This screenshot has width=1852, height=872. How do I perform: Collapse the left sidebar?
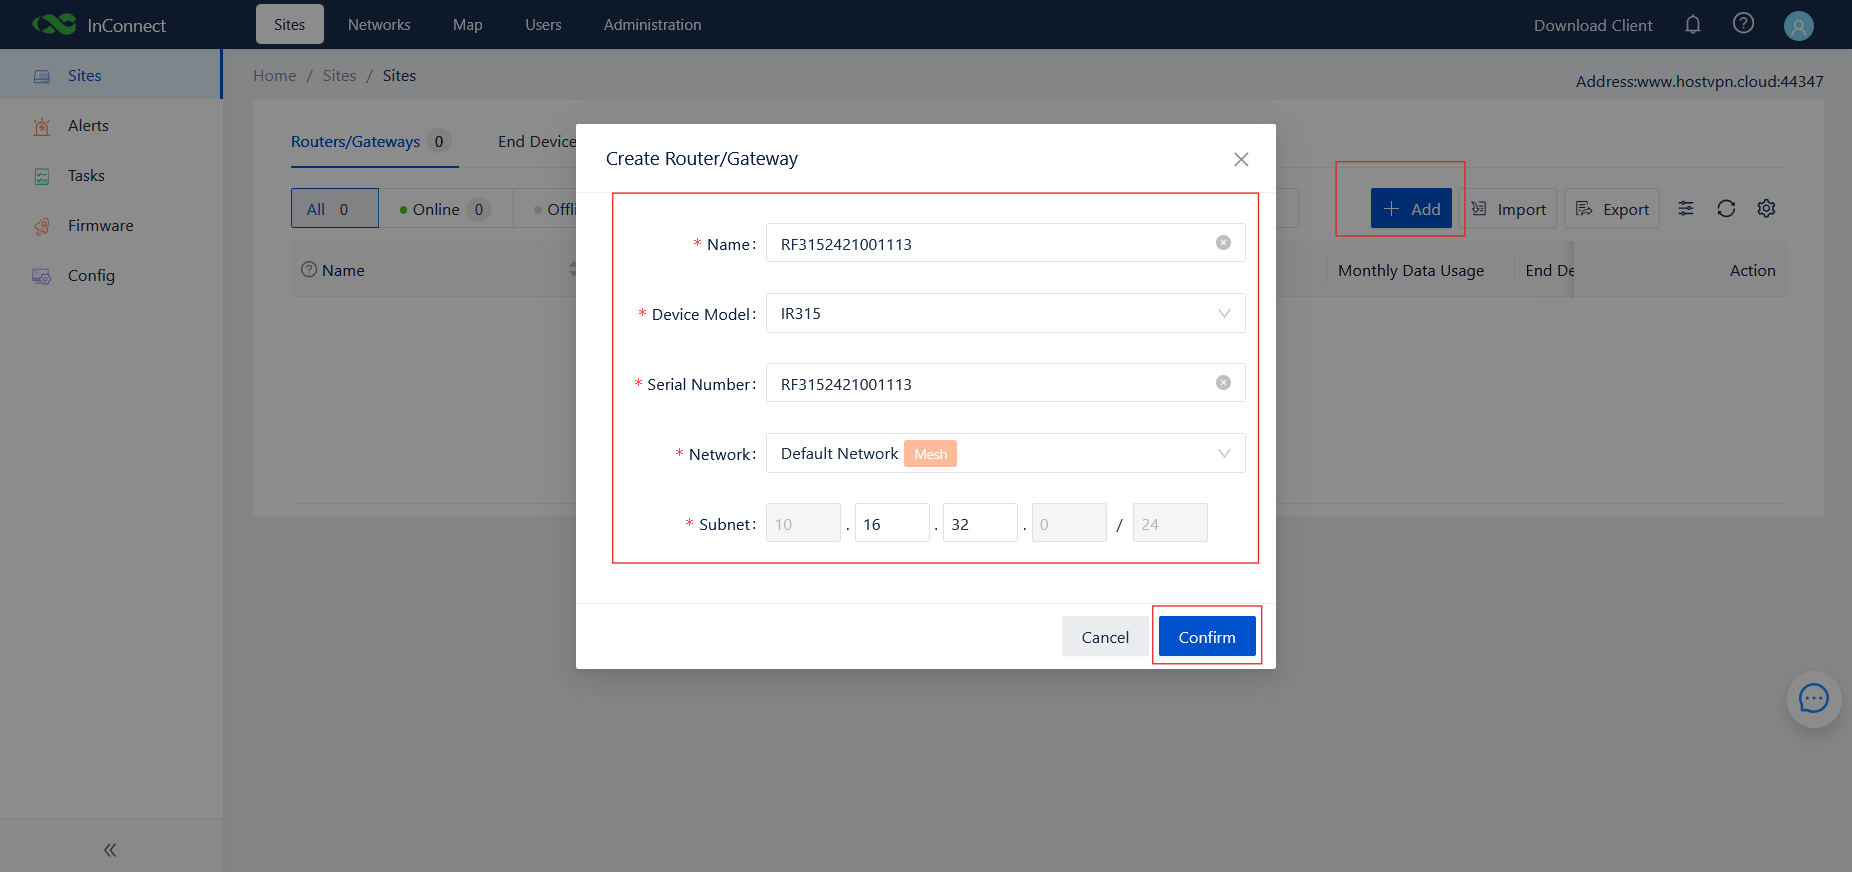click(110, 850)
